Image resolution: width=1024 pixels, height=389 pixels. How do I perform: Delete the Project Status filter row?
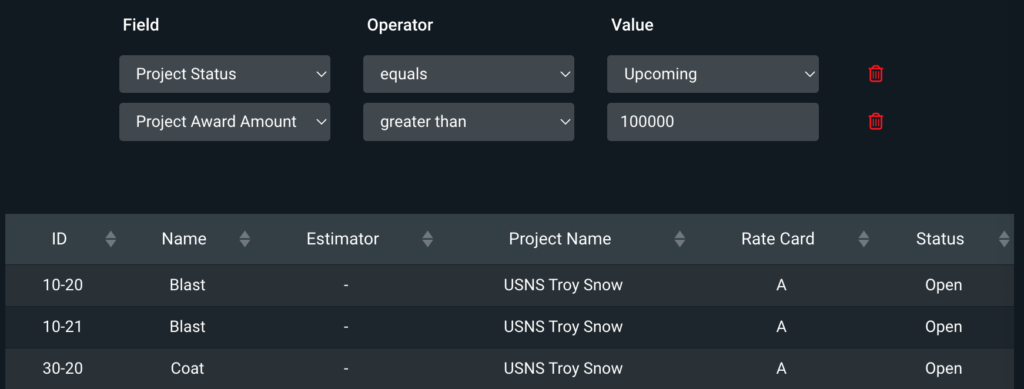click(876, 74)
